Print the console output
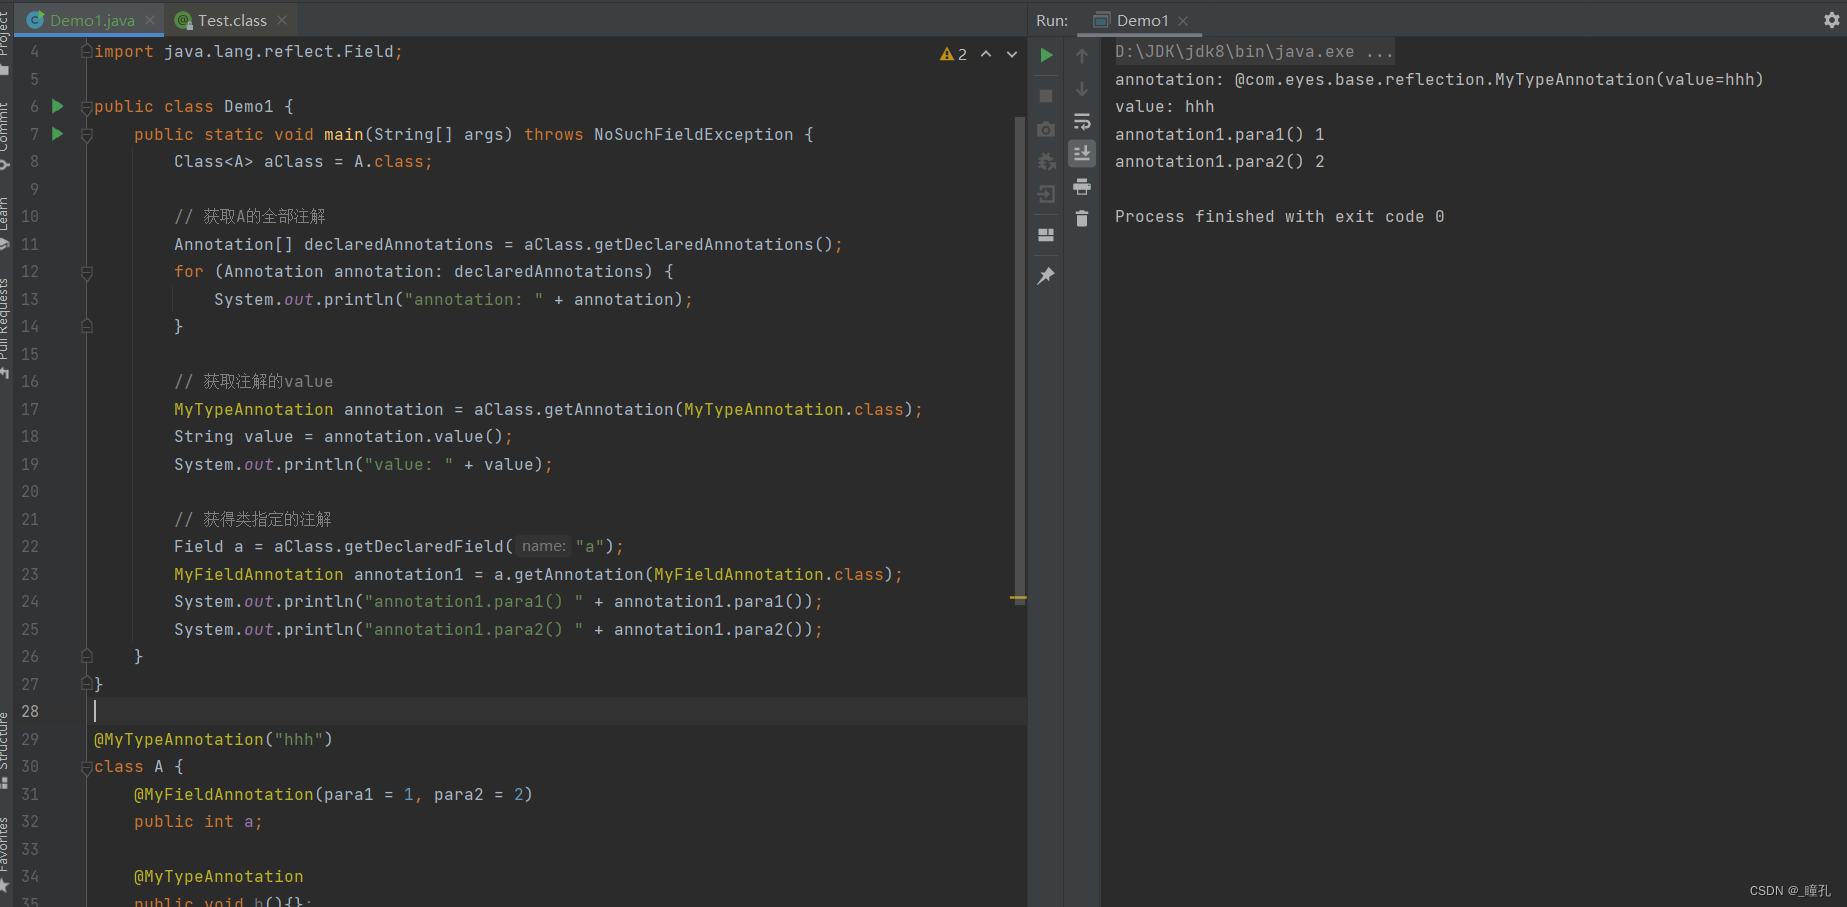The height and width of the screenshot is (907, 1847). [1082, 187]
